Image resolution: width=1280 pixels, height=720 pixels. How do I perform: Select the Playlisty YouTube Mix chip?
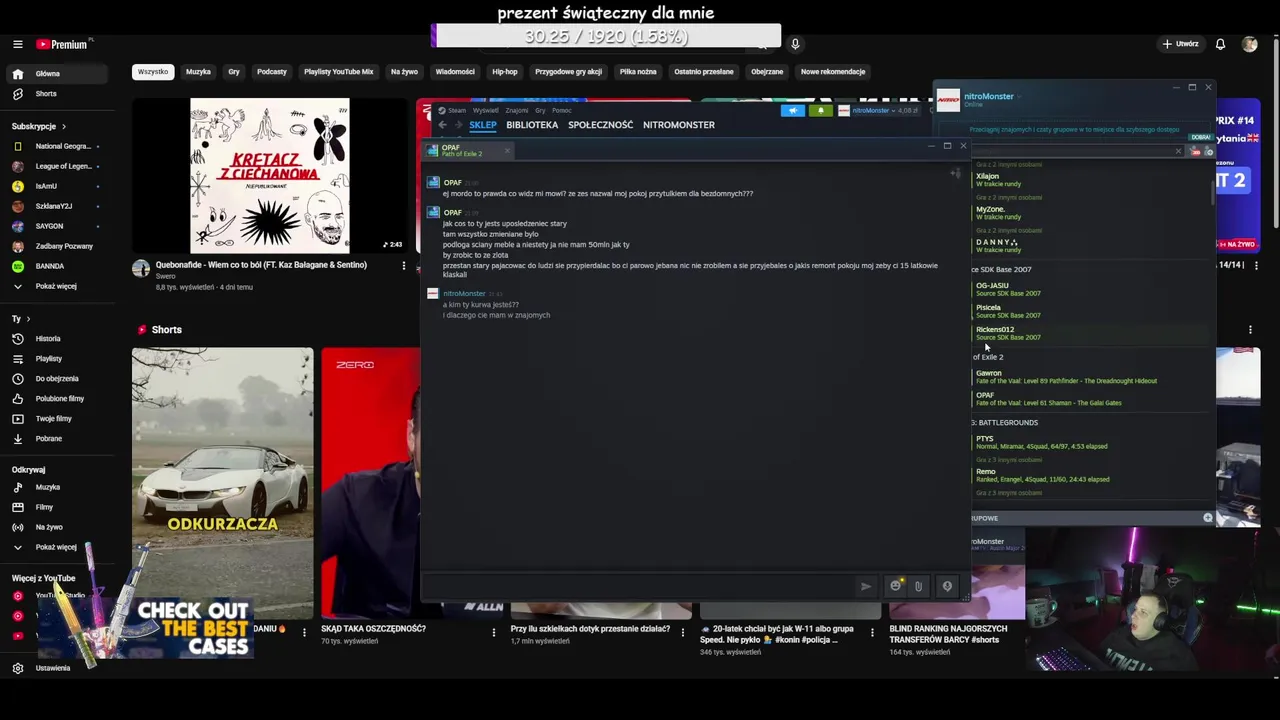point(338,72)
